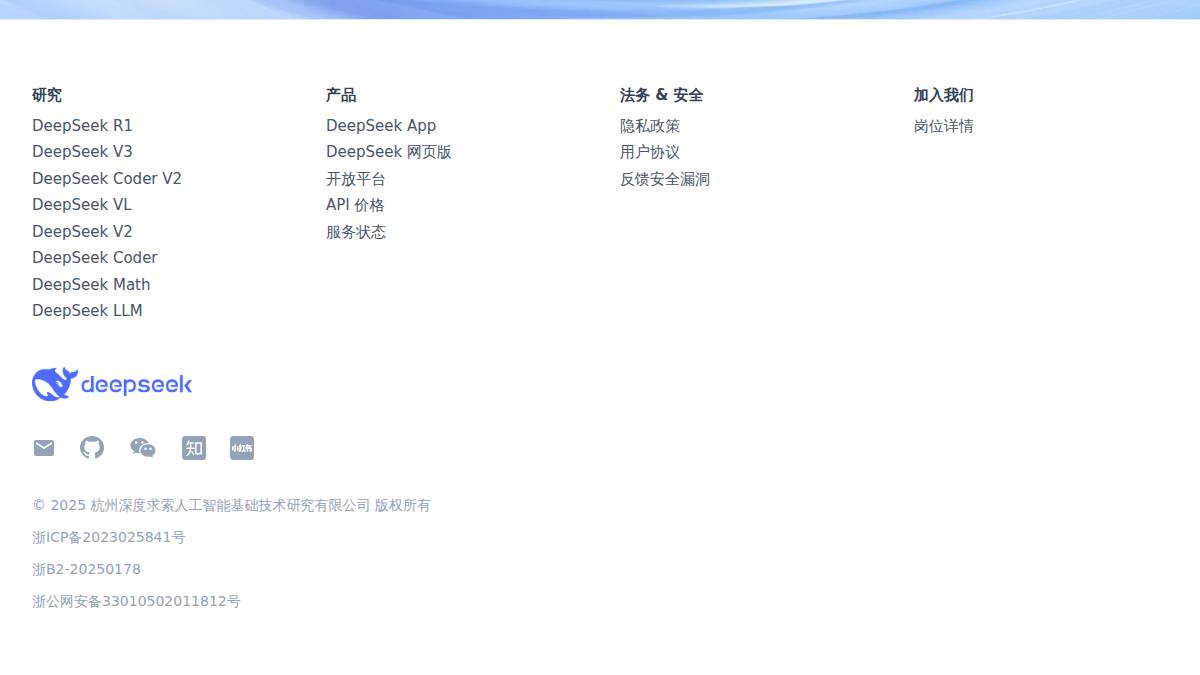Check the API 价格 page
Image resolution: width=1200 pixels, height=675 pixels.
click(x=356, y=204)
